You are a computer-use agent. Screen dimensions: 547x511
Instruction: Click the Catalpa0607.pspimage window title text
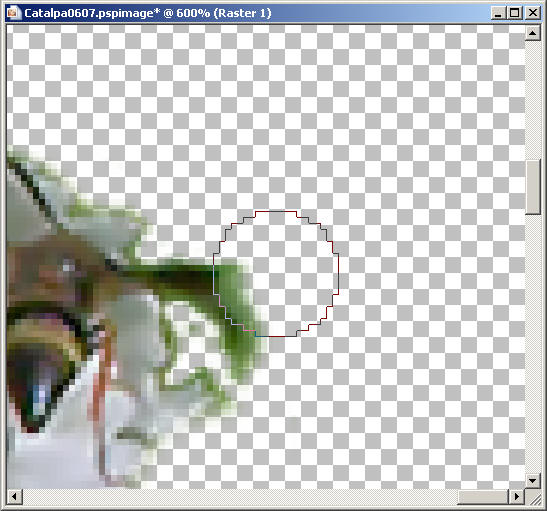148,13
